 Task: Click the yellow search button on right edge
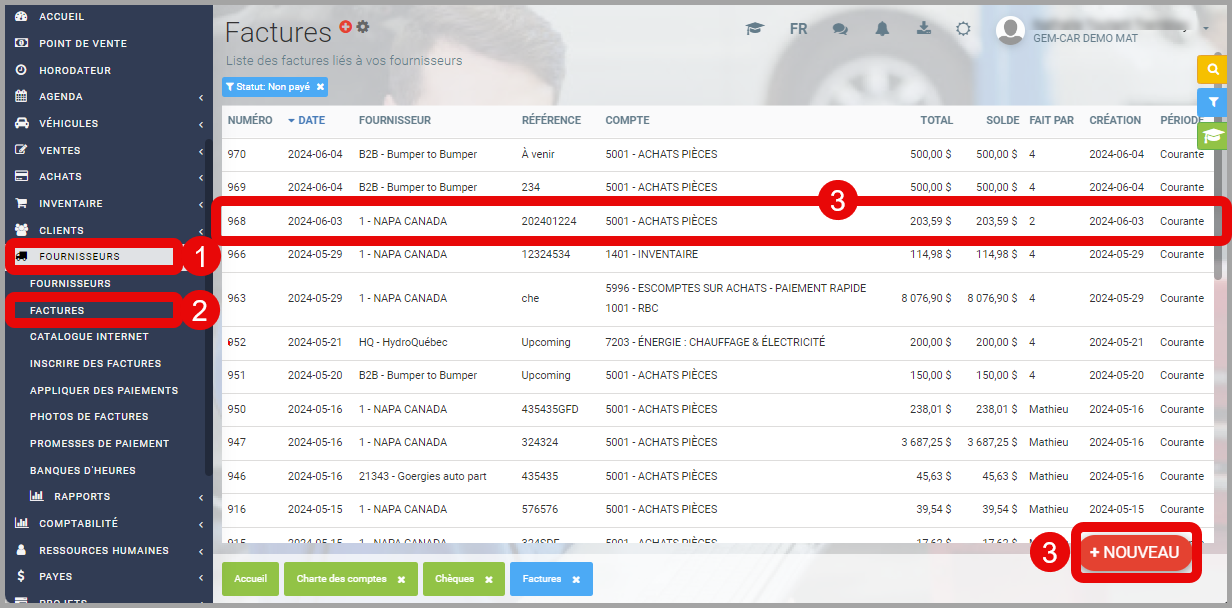1212,69
